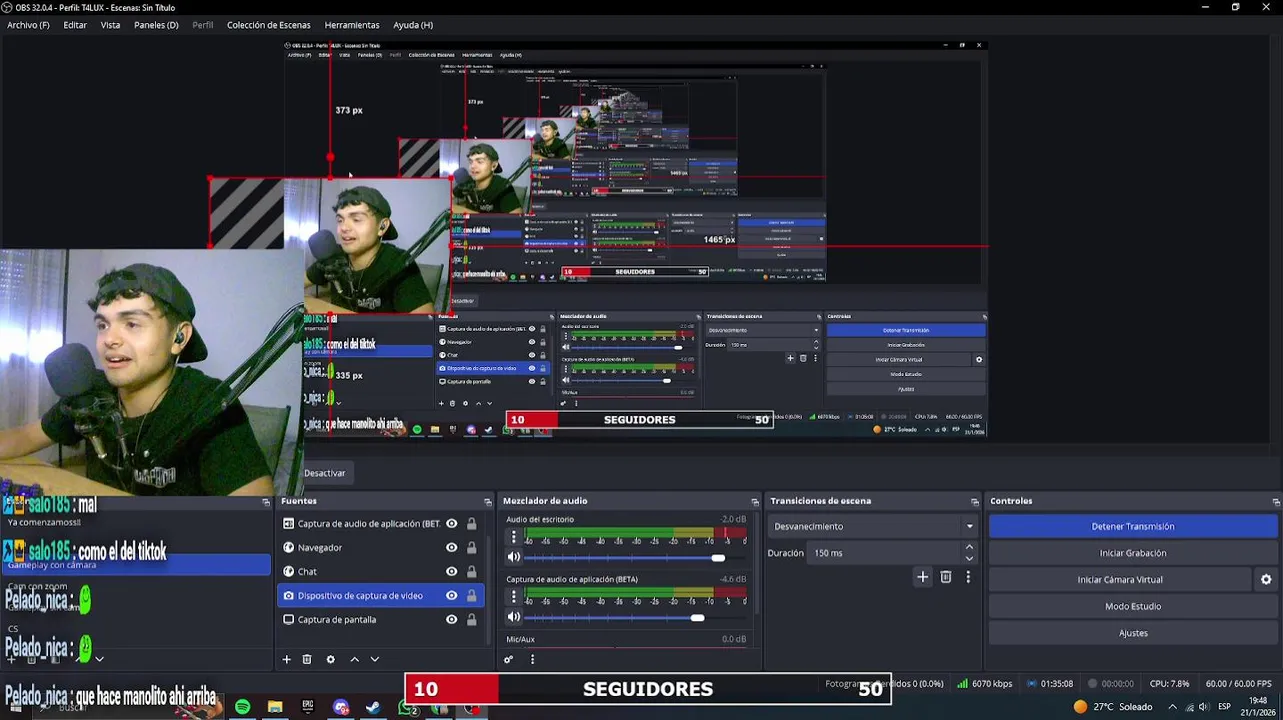Hide the Chat source
Screen dimensions: 1283x720
pos(451,571)
